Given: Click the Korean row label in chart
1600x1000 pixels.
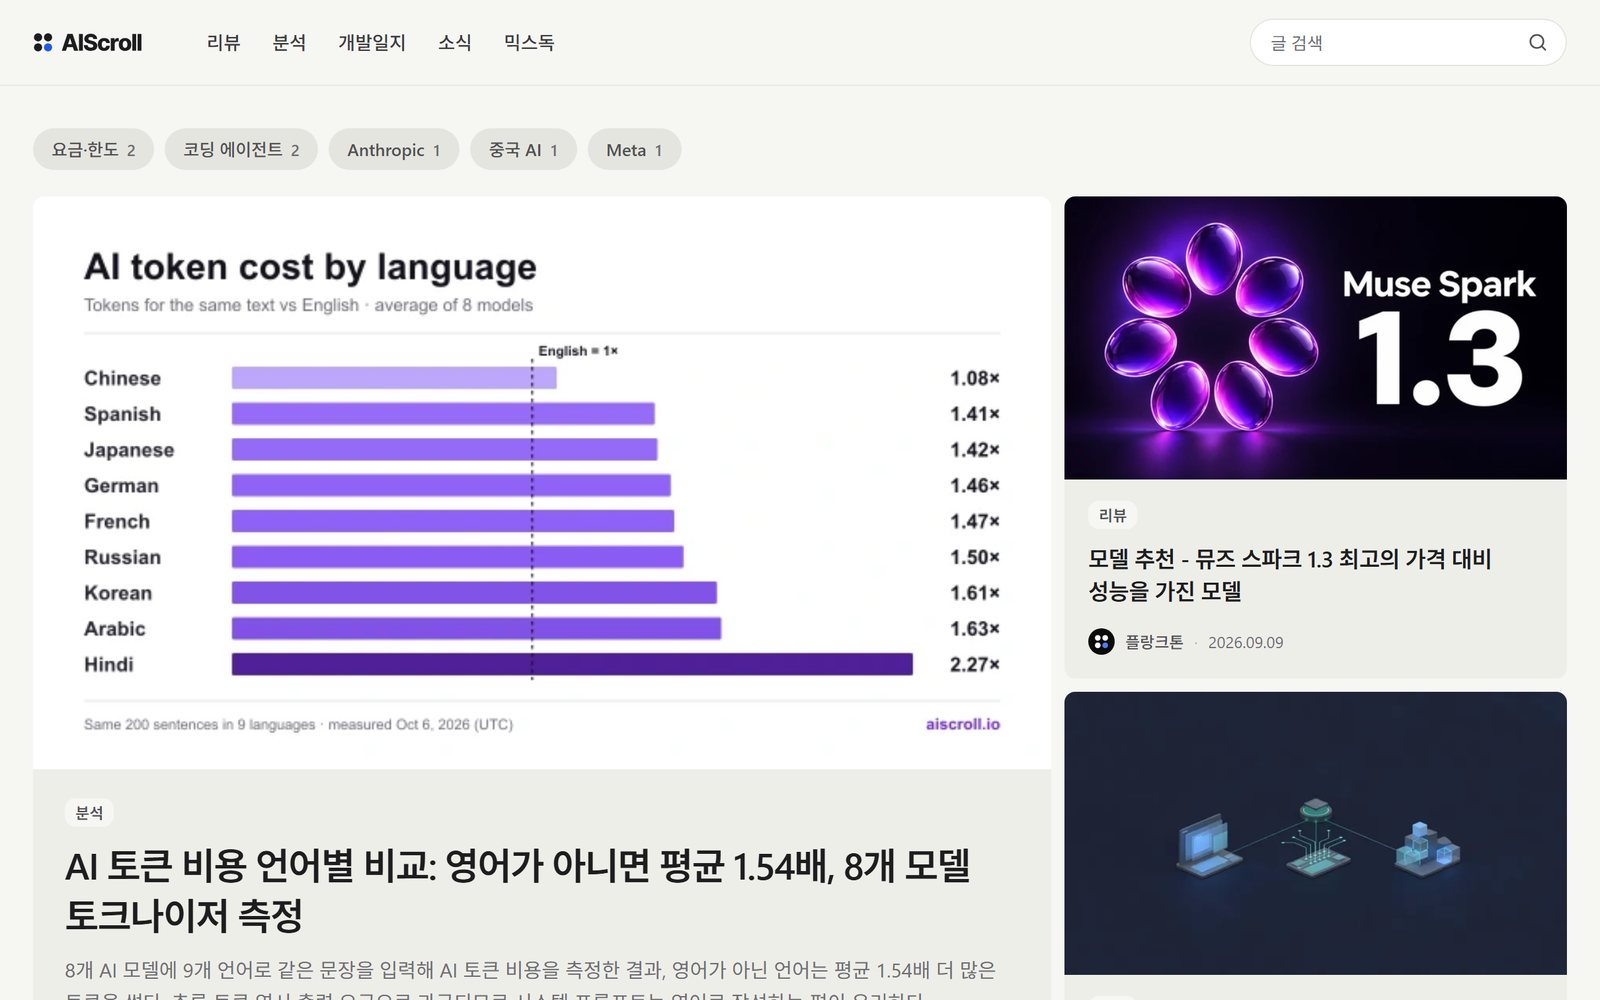Looking at the screenshot, I should click(x=118, y=593).
